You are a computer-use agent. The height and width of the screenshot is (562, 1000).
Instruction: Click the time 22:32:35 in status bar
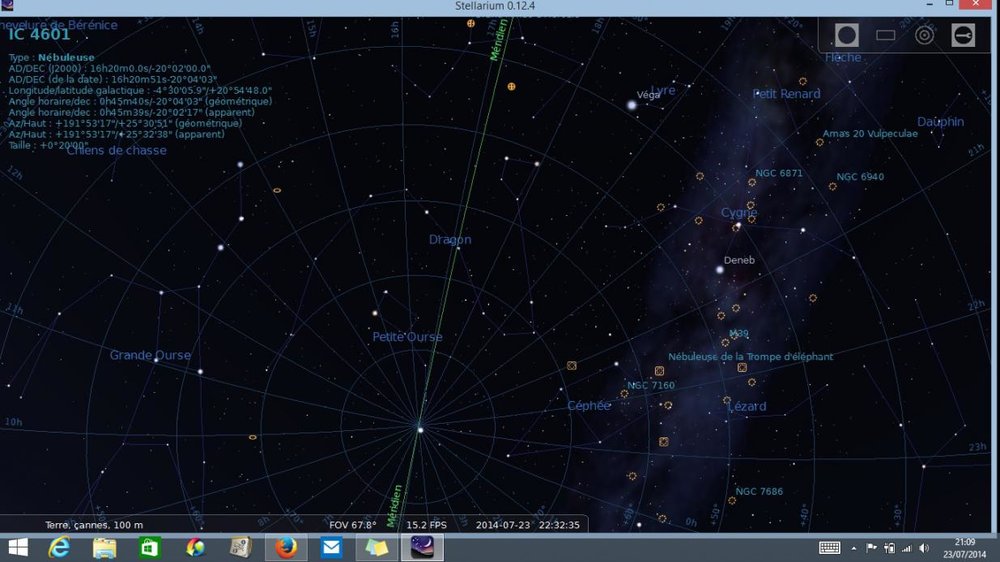tap(559, 525)
